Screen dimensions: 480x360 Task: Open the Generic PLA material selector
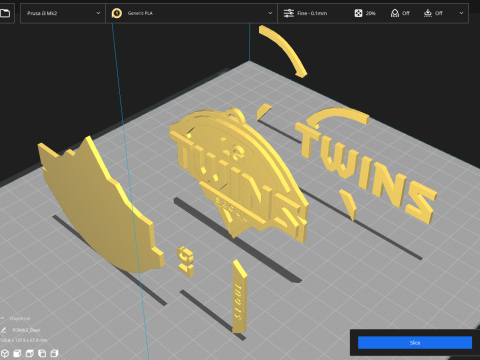coord(192,13)
